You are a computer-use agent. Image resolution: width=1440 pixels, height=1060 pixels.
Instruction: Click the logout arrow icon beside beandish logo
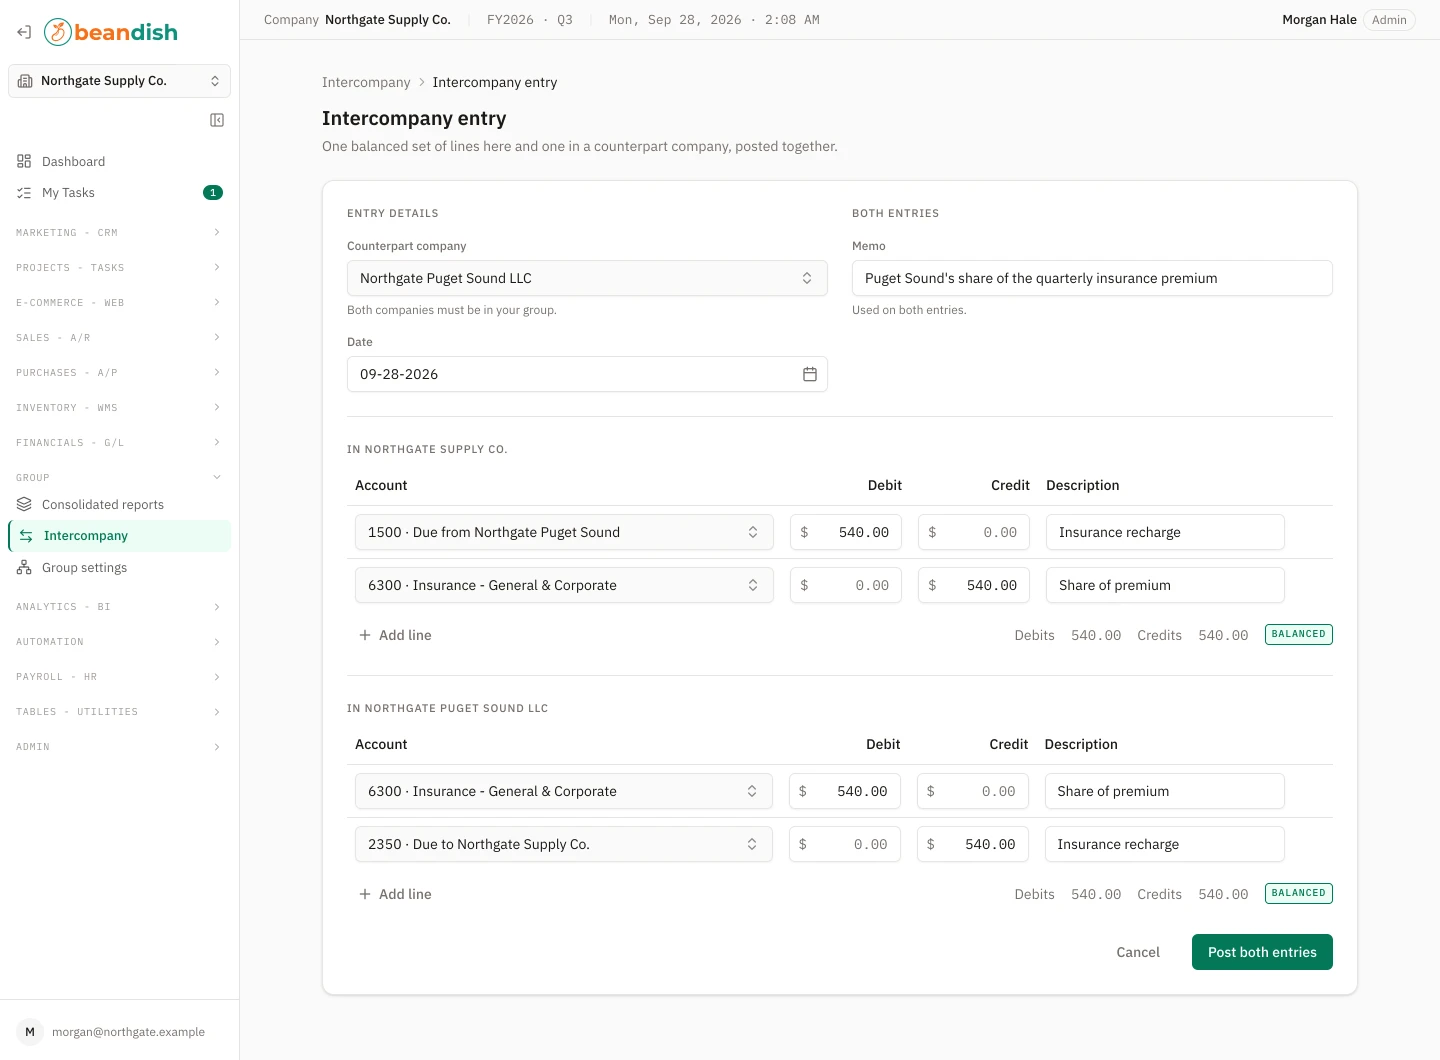[24, 32]
